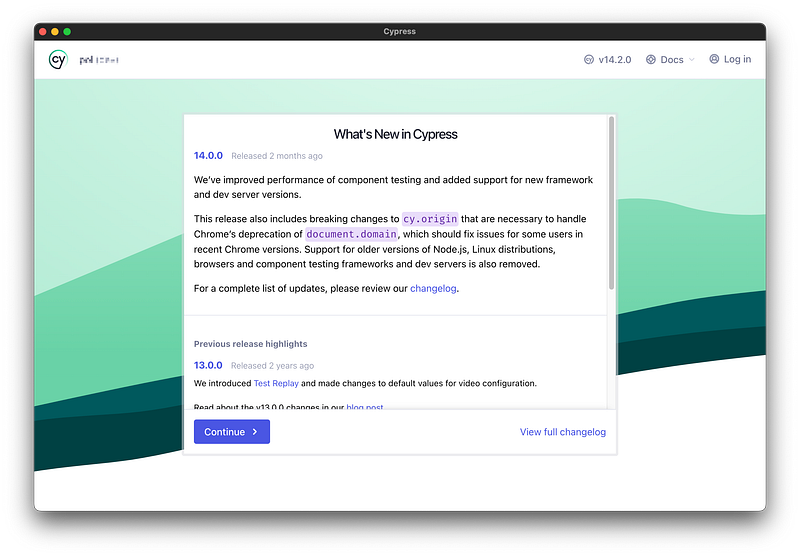Click the document.domain code snippet

tap(352, 234)
